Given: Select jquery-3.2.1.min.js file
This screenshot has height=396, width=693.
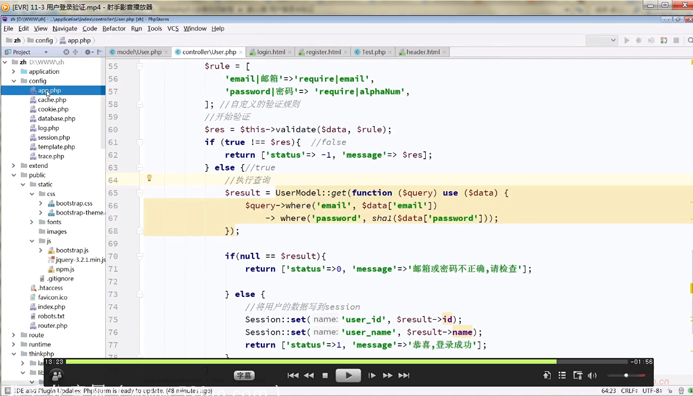Looking at the screenshot, I should [x=80, y=260].
